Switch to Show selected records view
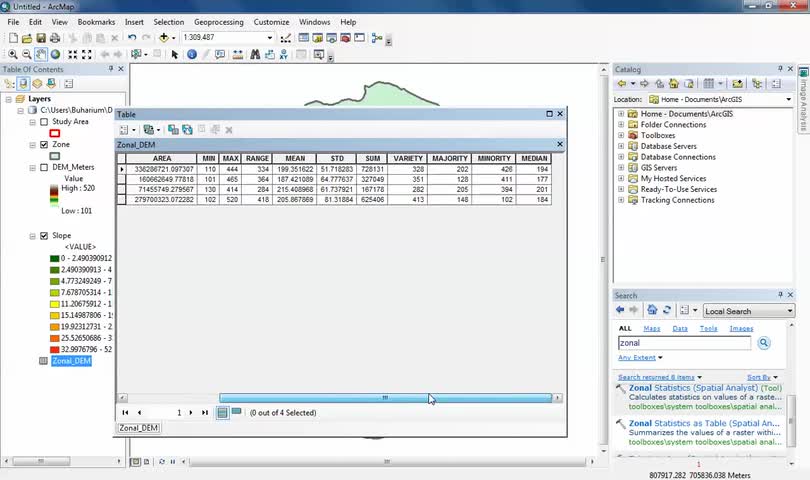 click(237, 412)
